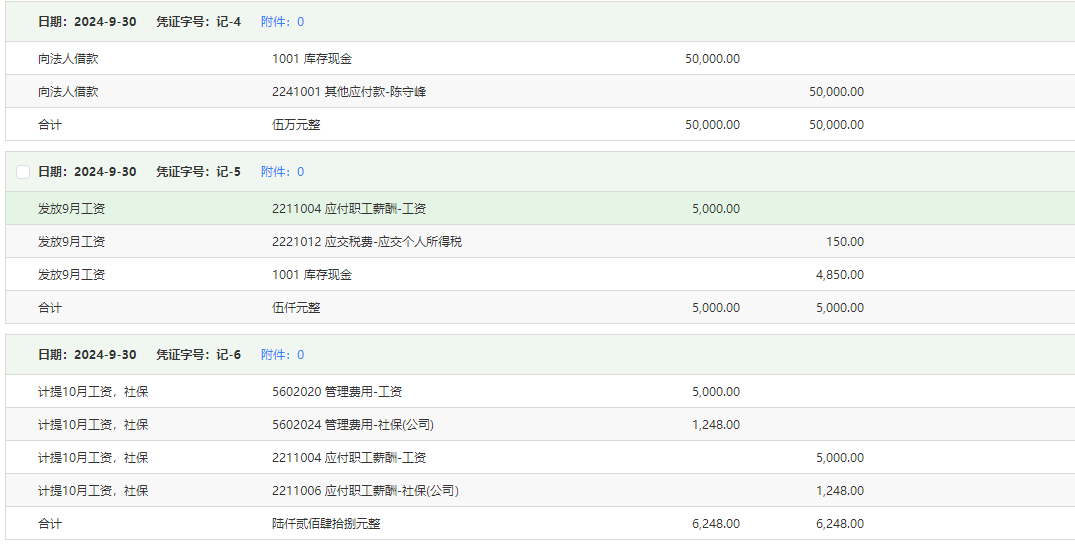Click the voucher 记-4 header bar
The image size is (1075, 554).
540,21
